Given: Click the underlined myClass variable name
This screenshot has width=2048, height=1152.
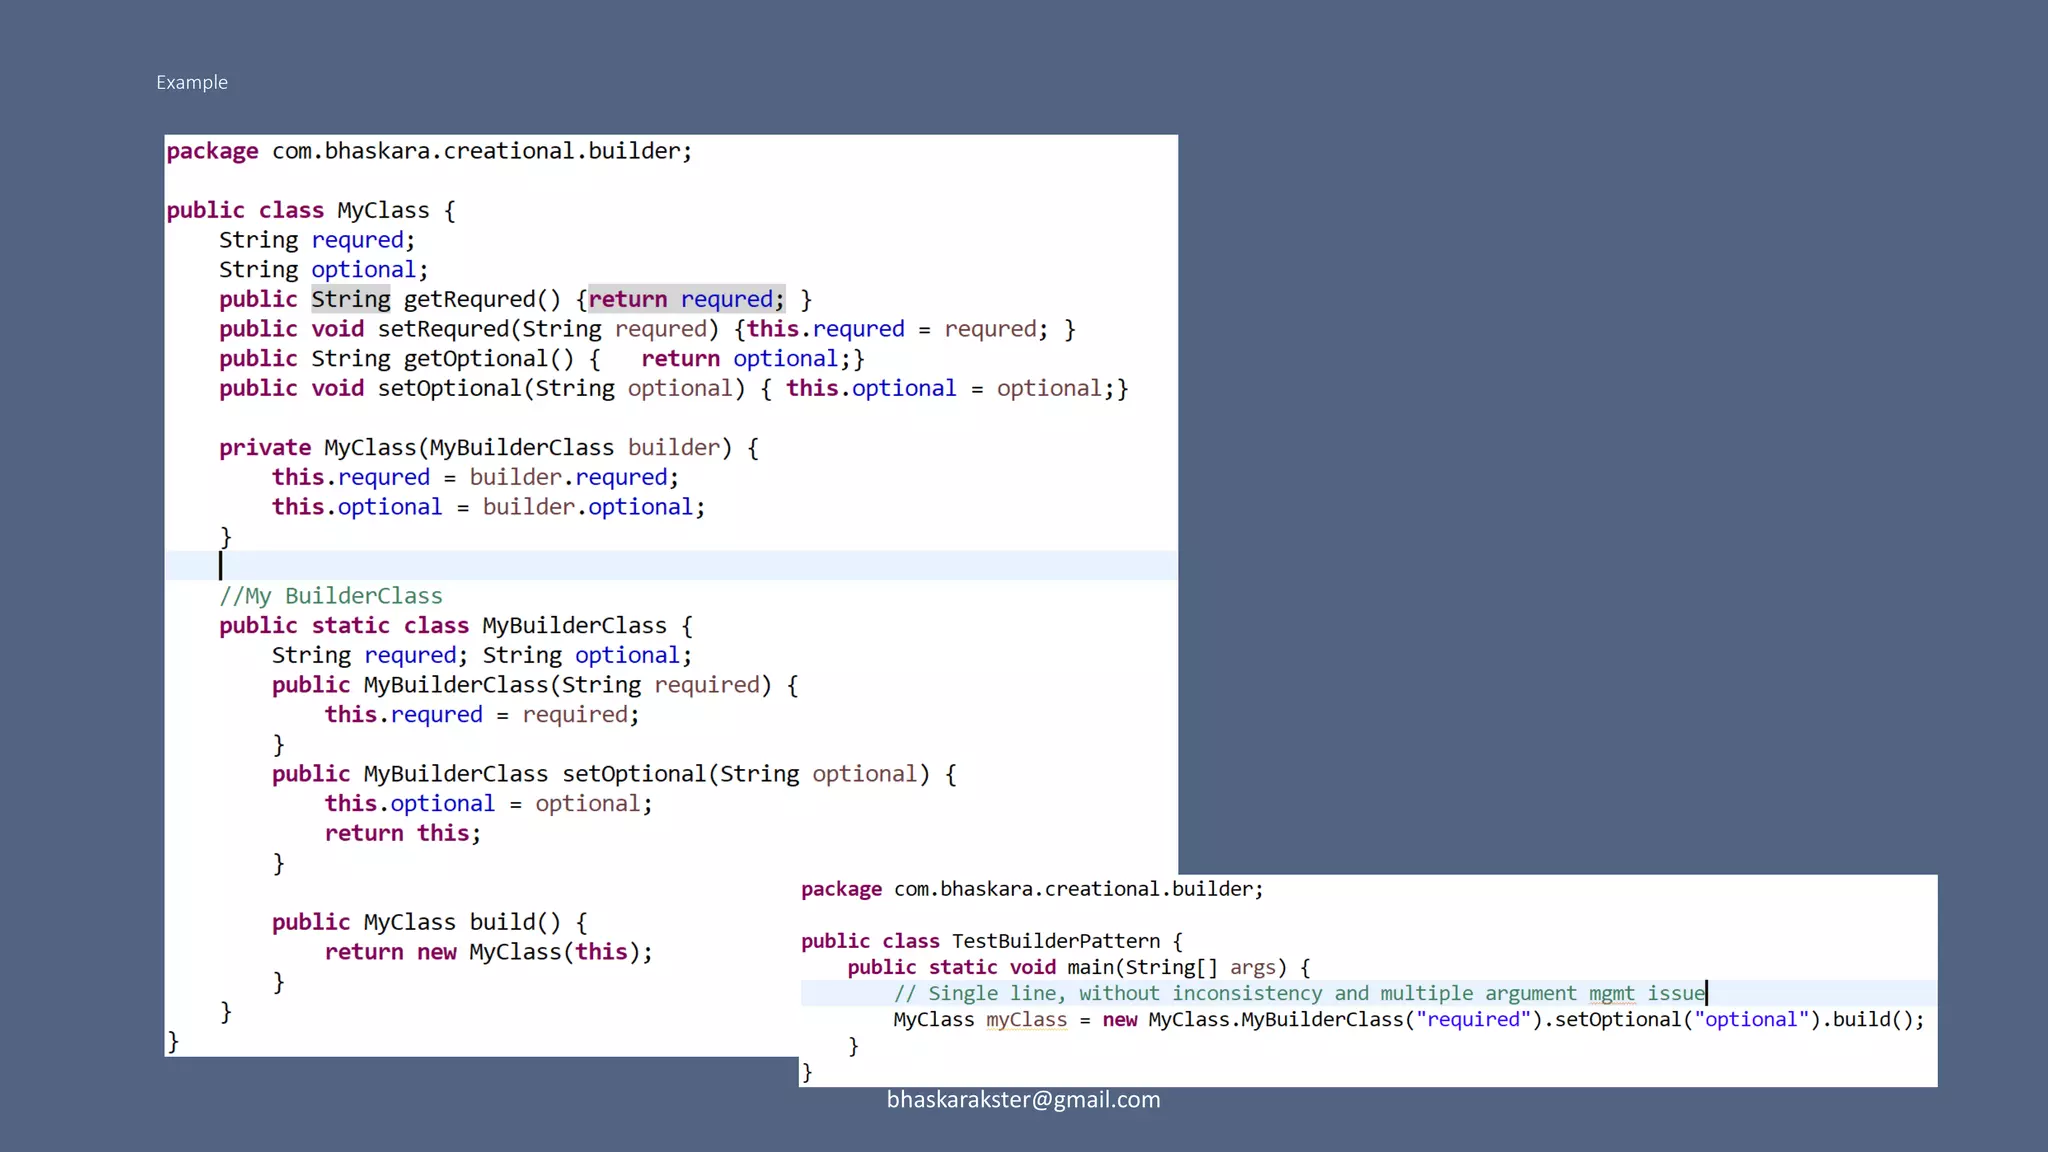Looking at the screenshot, I should tap(1026, 1019).
